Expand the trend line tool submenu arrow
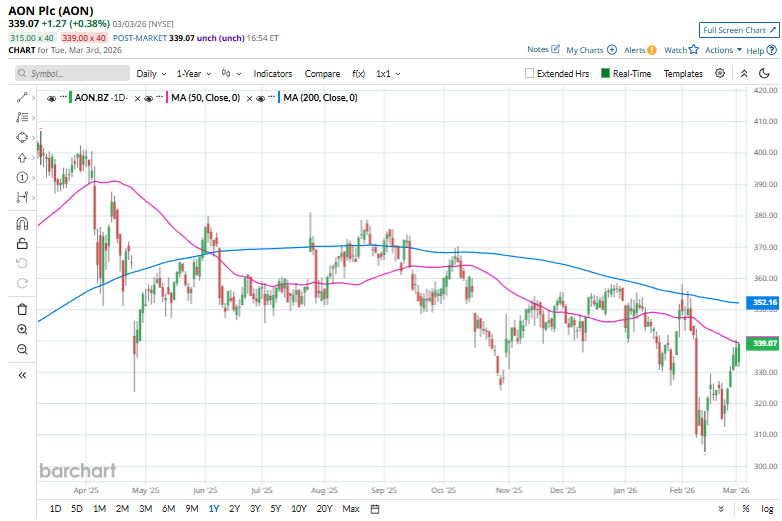This screenshot has height=521, width=782. tap(33, 98)
